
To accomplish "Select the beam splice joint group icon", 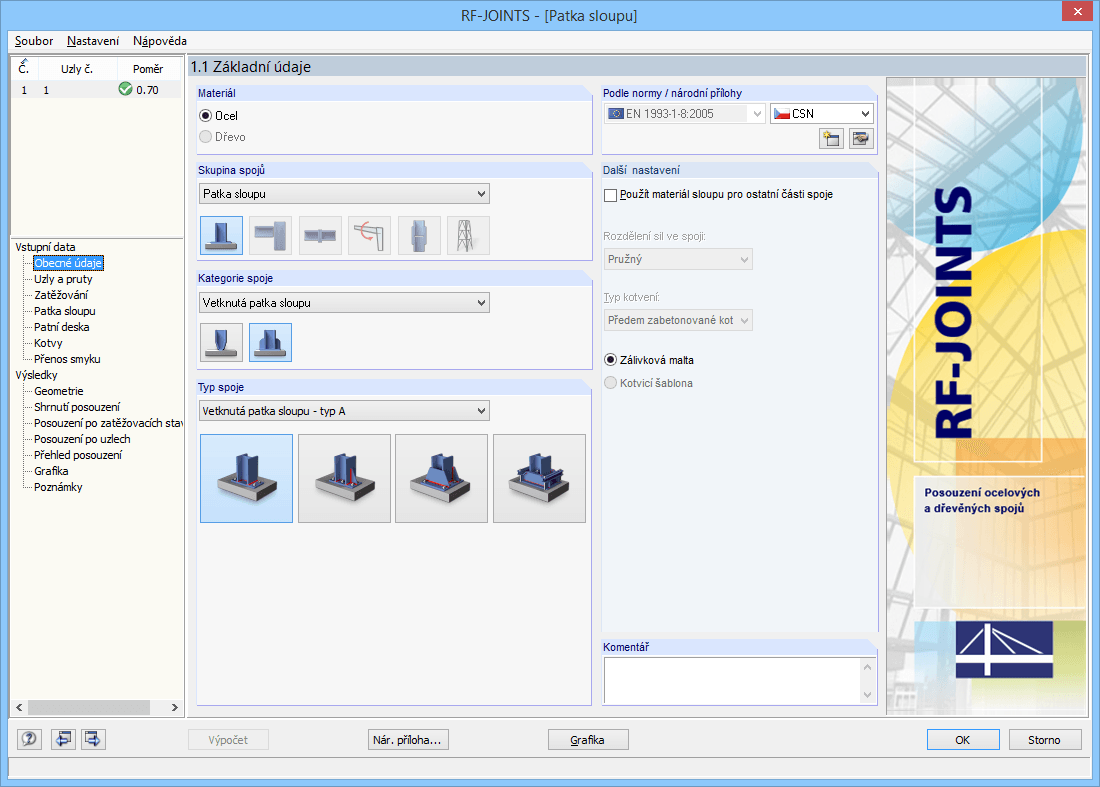I will coord(320,235).
